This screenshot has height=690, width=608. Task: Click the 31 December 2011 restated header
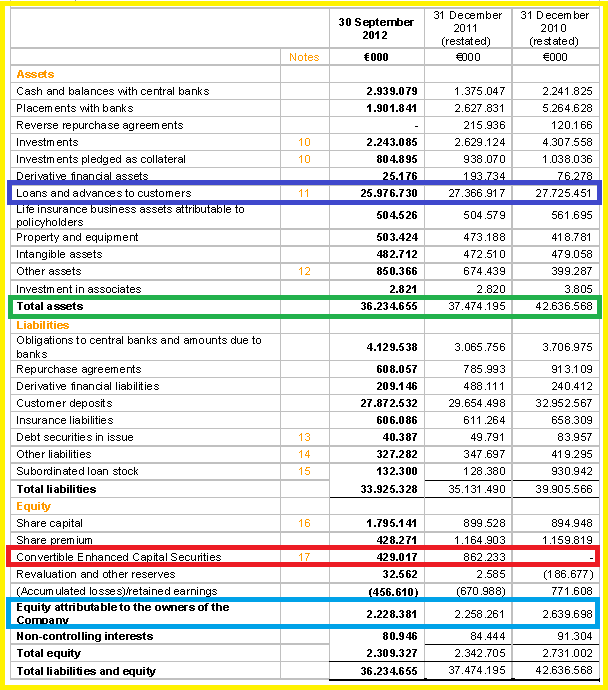[467, 28]
